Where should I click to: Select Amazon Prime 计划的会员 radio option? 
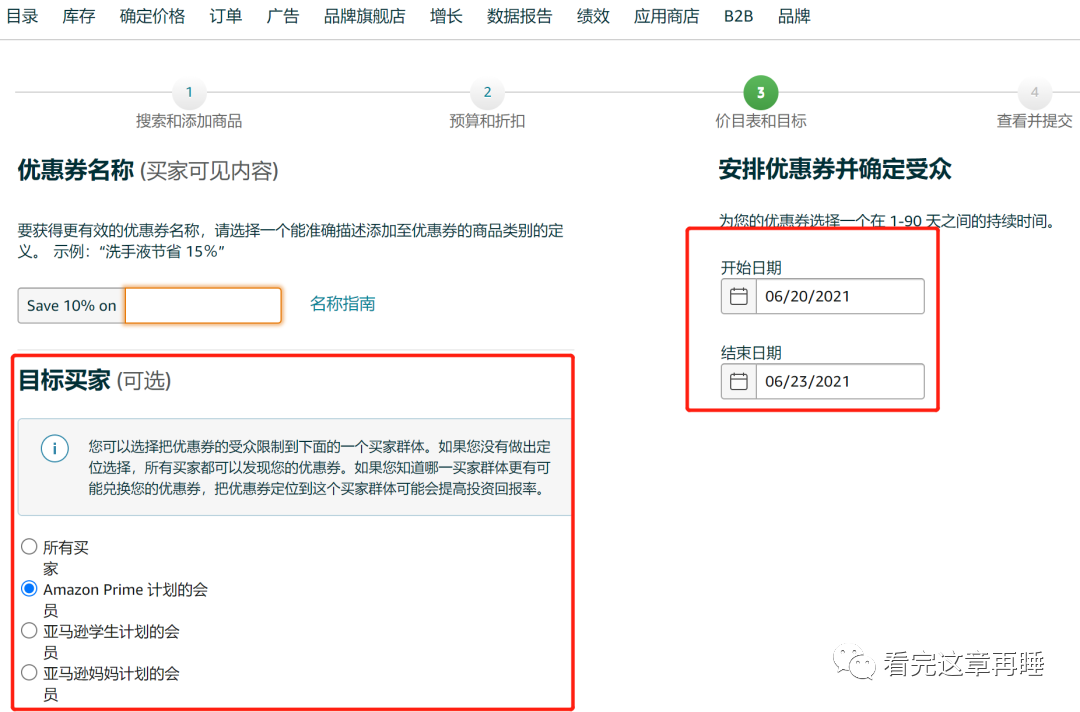(x=29, y=589)
